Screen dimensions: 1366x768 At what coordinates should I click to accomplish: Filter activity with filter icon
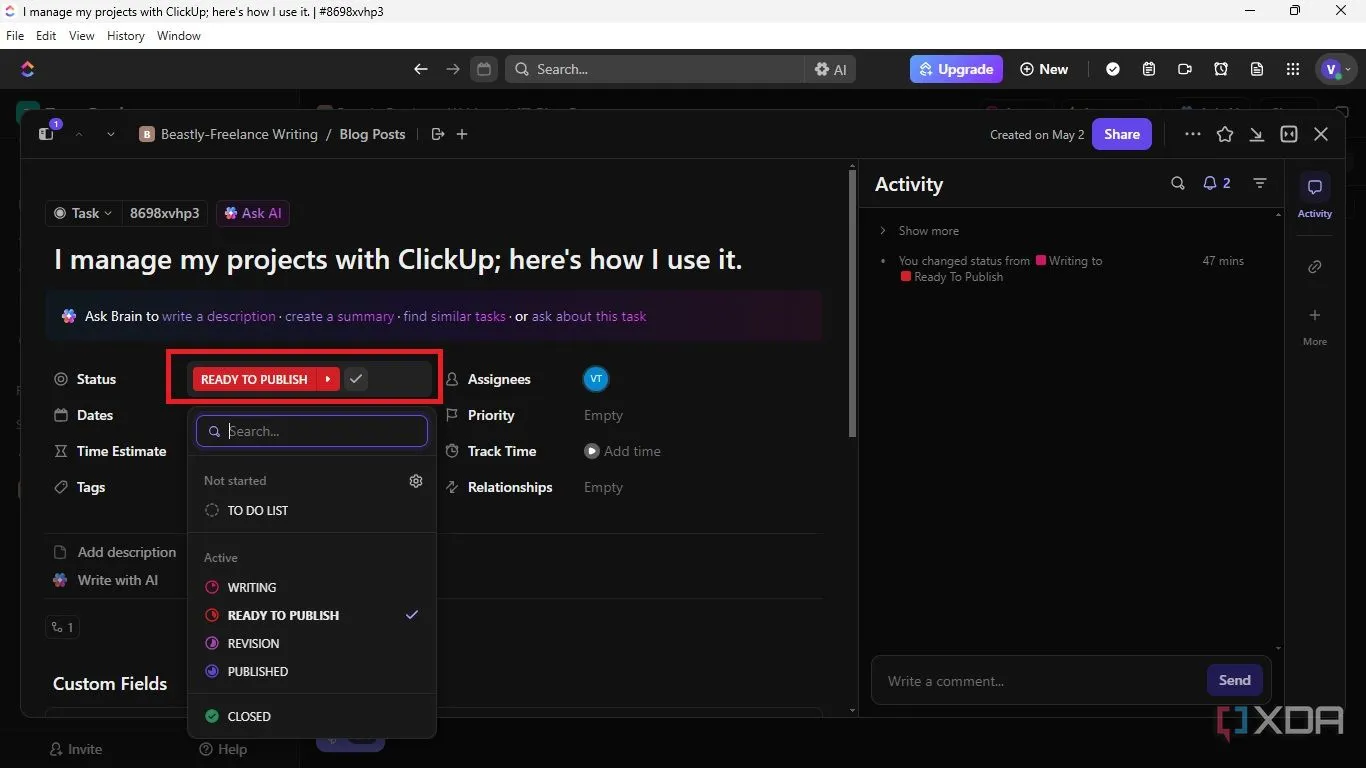(x=1260, y=183)
